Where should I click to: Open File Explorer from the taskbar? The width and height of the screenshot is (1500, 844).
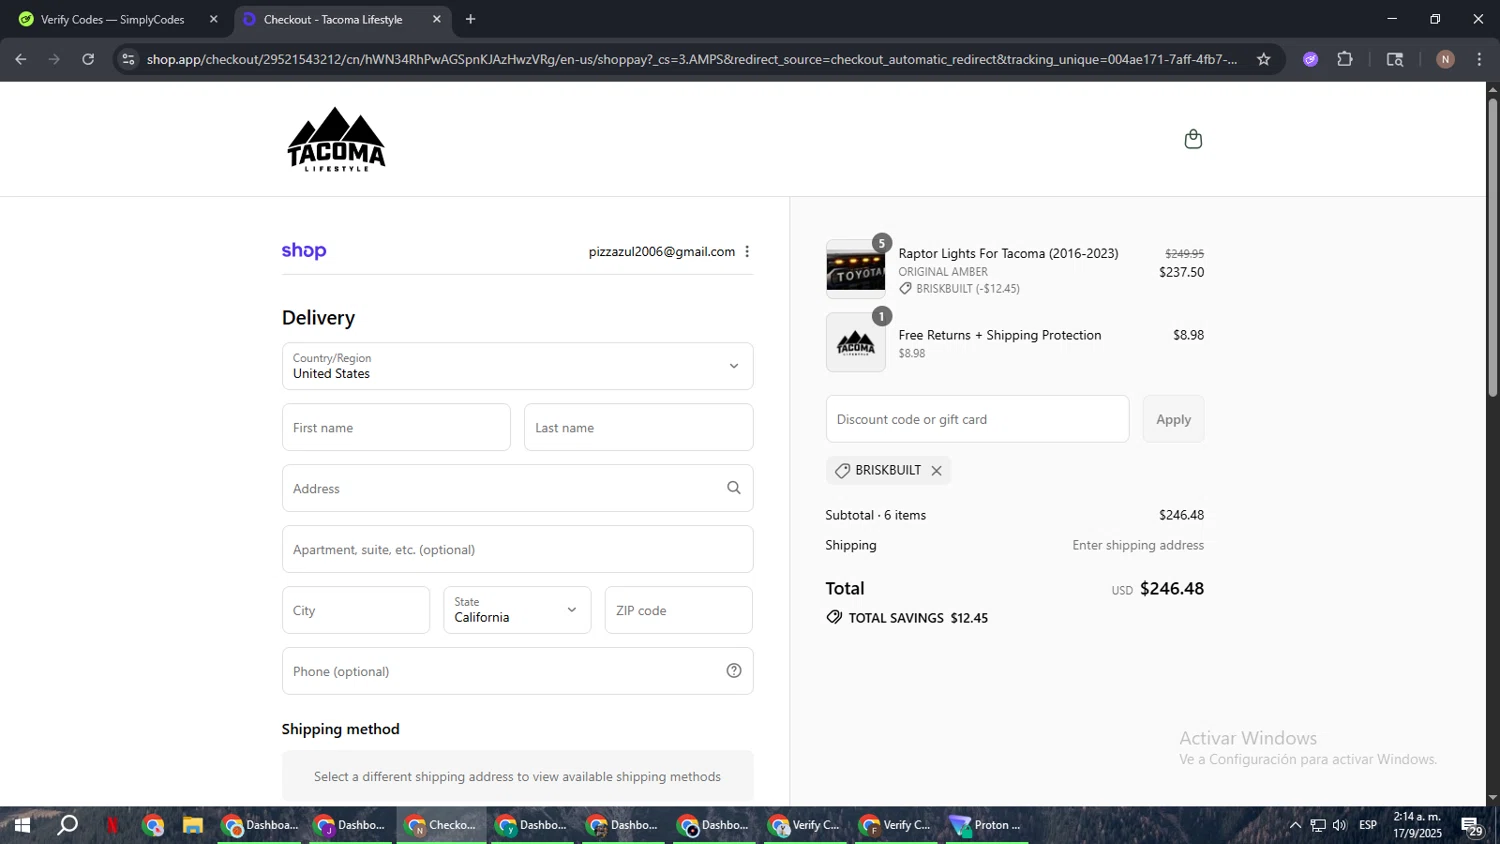192,825
